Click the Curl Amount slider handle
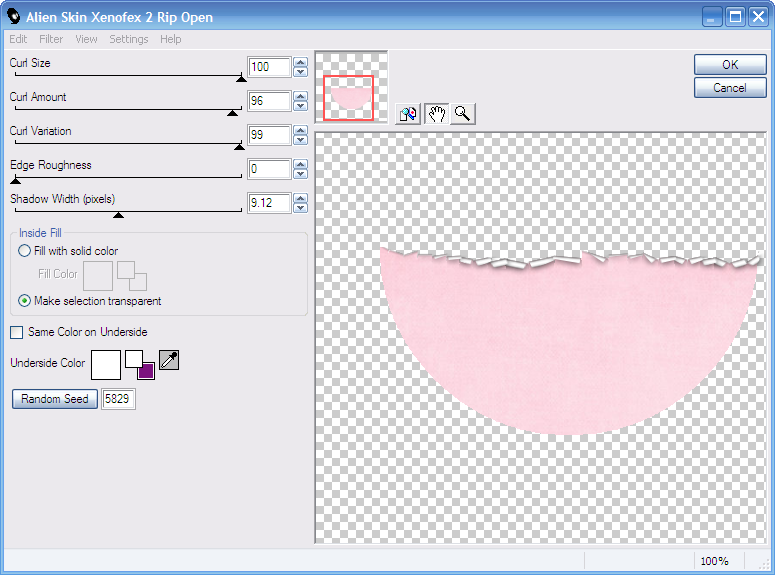The height and width of the screenshot is (575, 775). pyautogui.click(x=232, y=112)
